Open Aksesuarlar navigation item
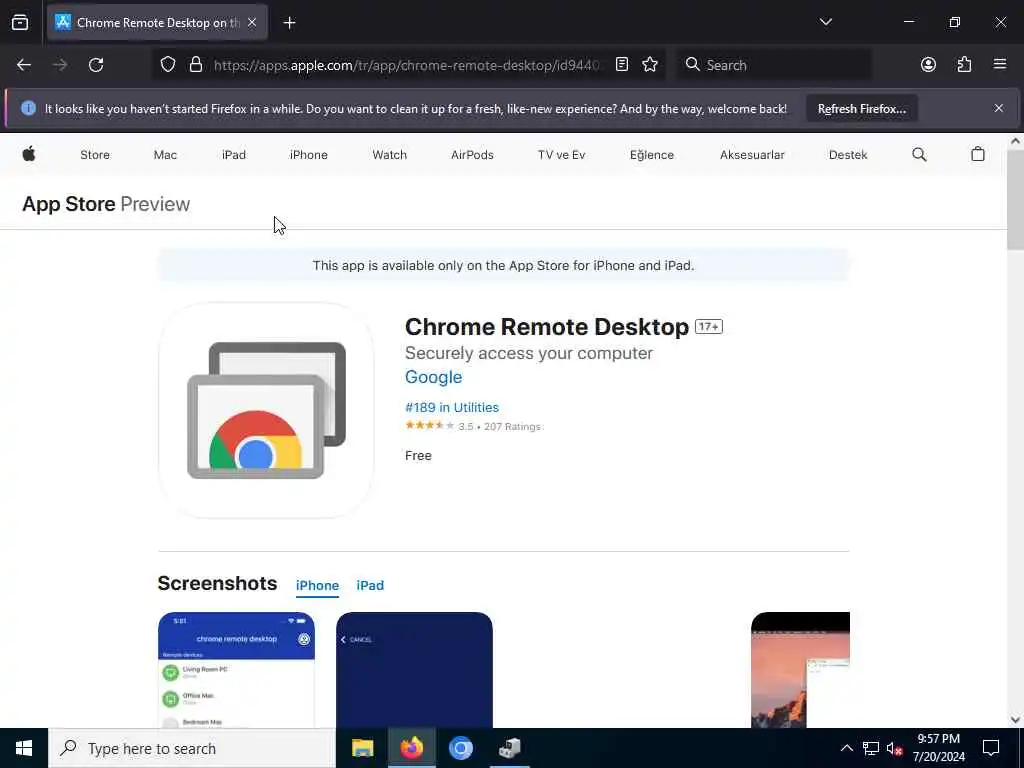Viewport: 1024px width, 768px height. pos(752,155)
